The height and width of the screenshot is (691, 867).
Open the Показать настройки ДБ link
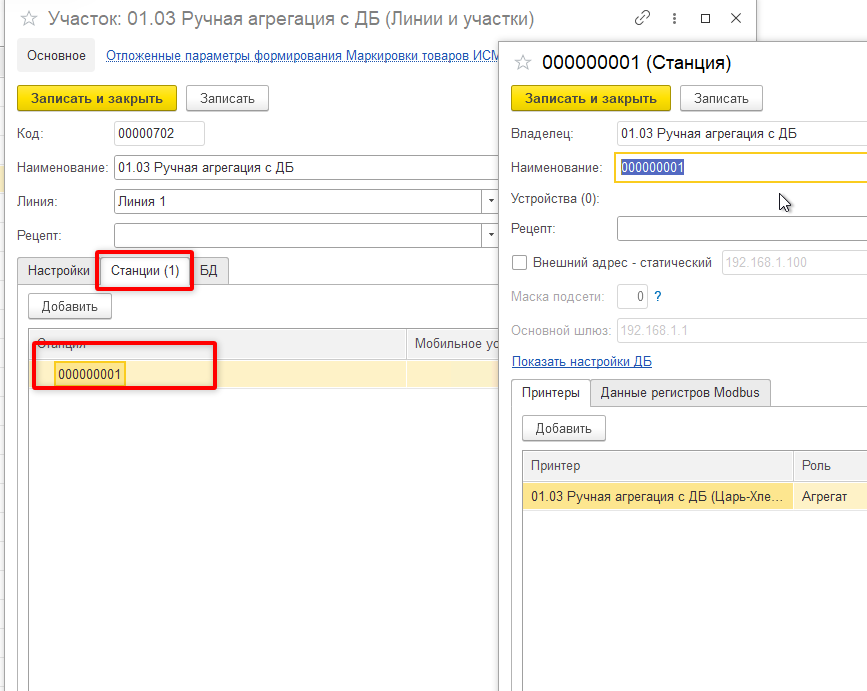(x=581, y=361)
